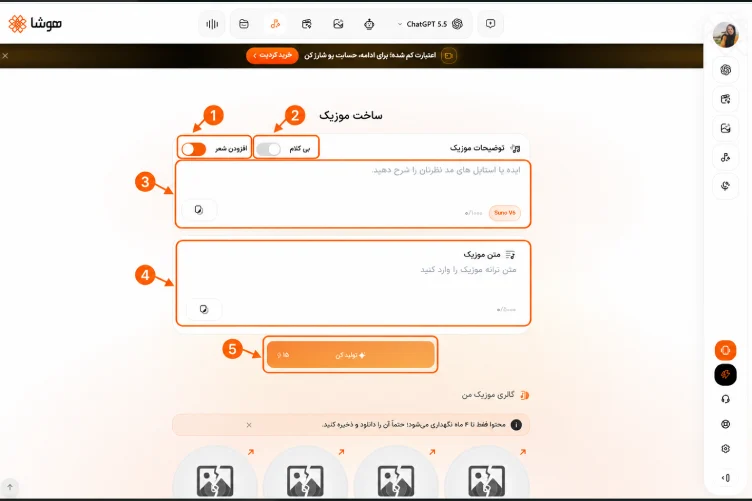Click the headset icon in sidebar
752x501 pixels.
click(x=725, y=399)
